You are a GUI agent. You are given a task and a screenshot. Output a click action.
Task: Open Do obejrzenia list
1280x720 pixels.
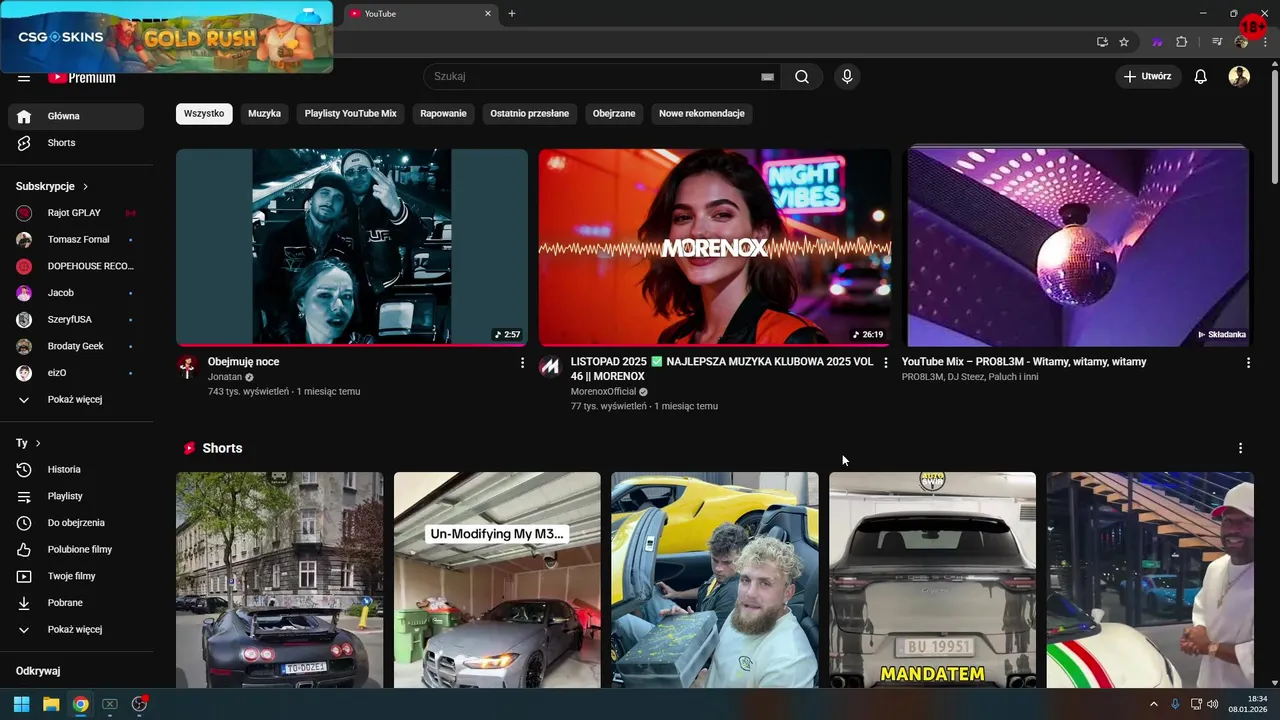(x=76, y=523)
